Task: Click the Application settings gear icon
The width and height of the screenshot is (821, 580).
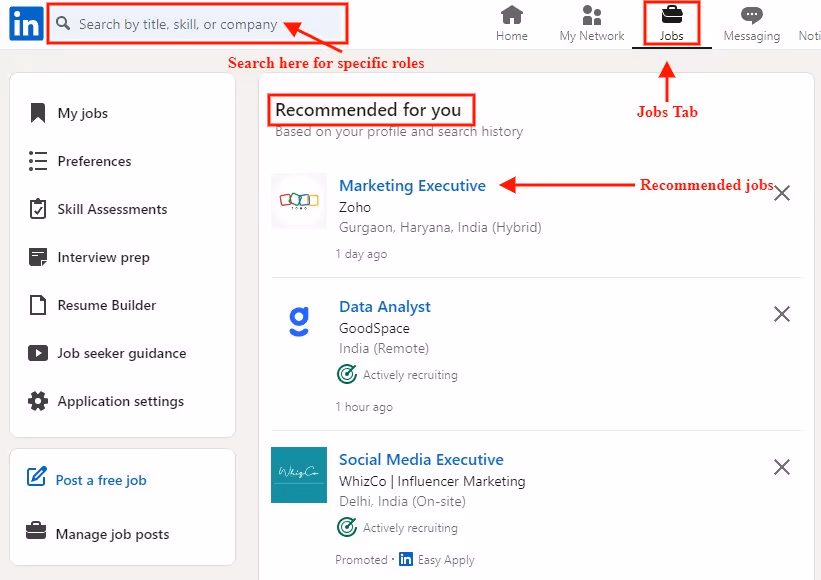Action: tap(39, 401)
